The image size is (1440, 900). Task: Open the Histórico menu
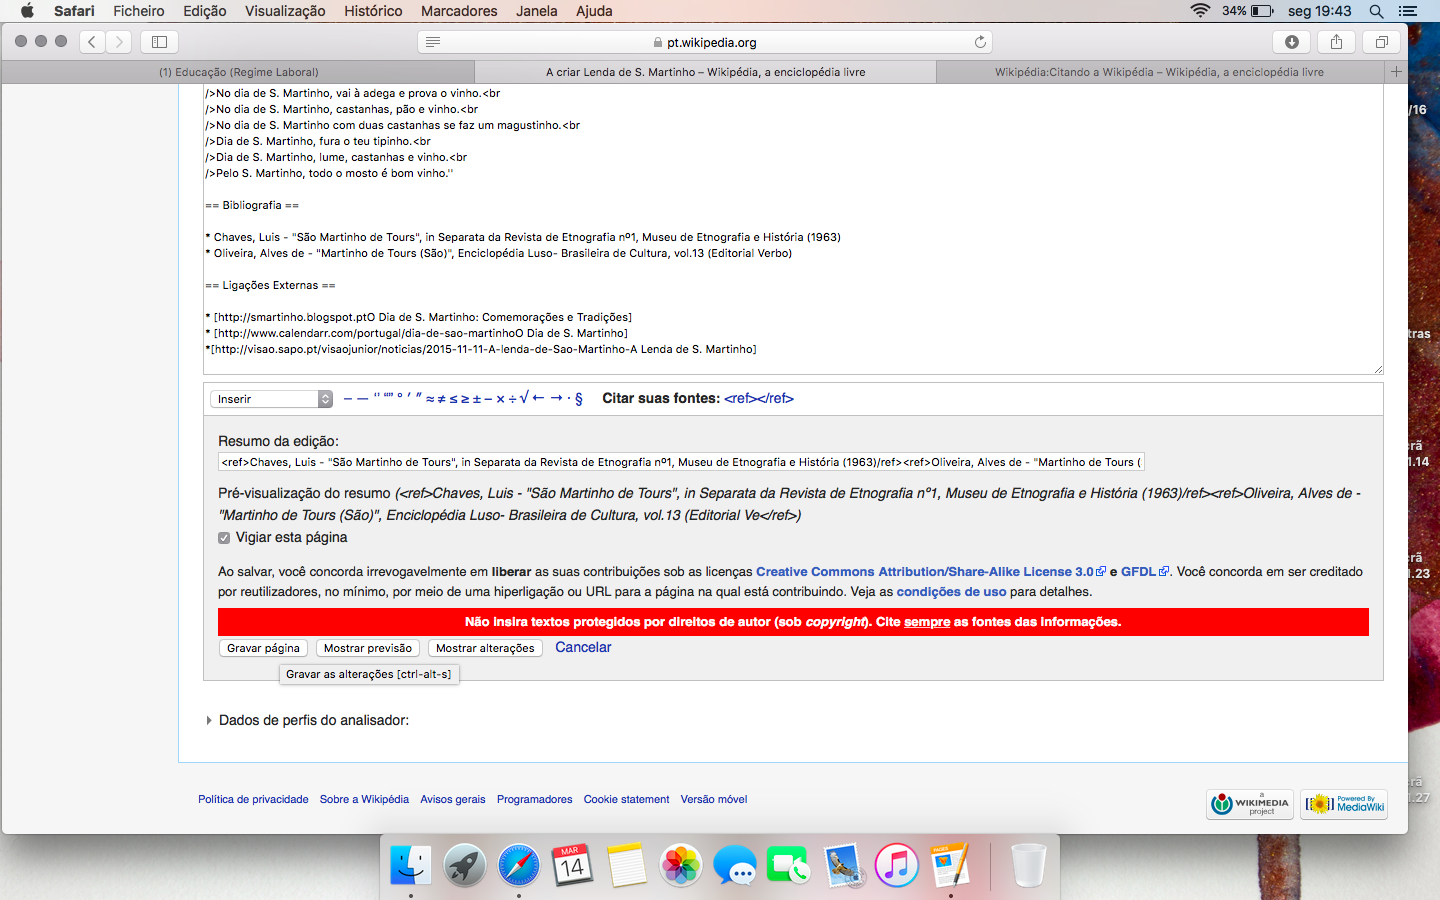coord(373,11)
